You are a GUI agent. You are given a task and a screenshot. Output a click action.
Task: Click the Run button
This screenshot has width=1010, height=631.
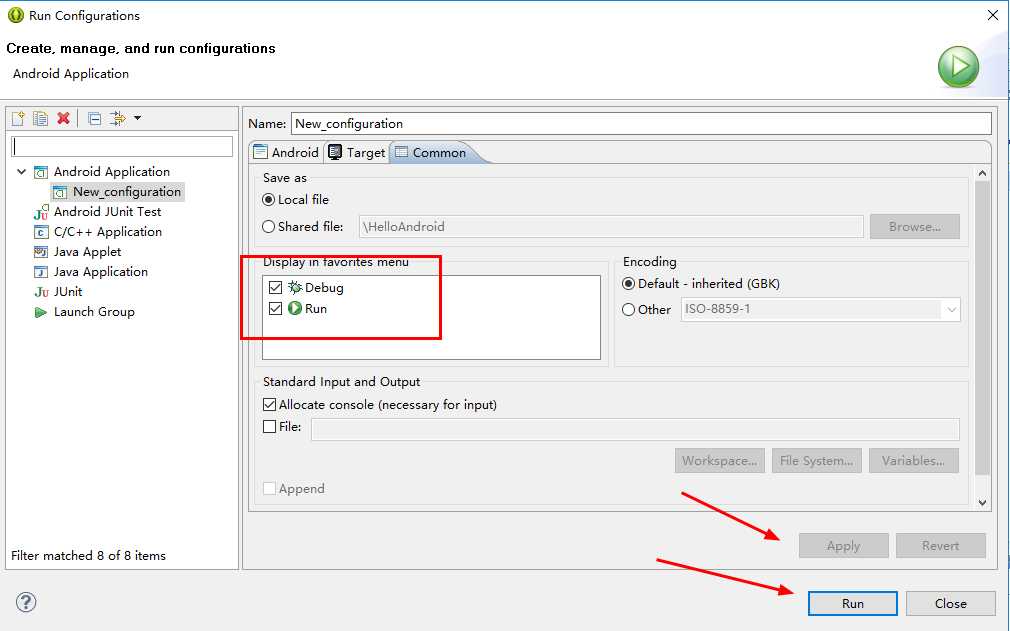click(x=852, y=603)
